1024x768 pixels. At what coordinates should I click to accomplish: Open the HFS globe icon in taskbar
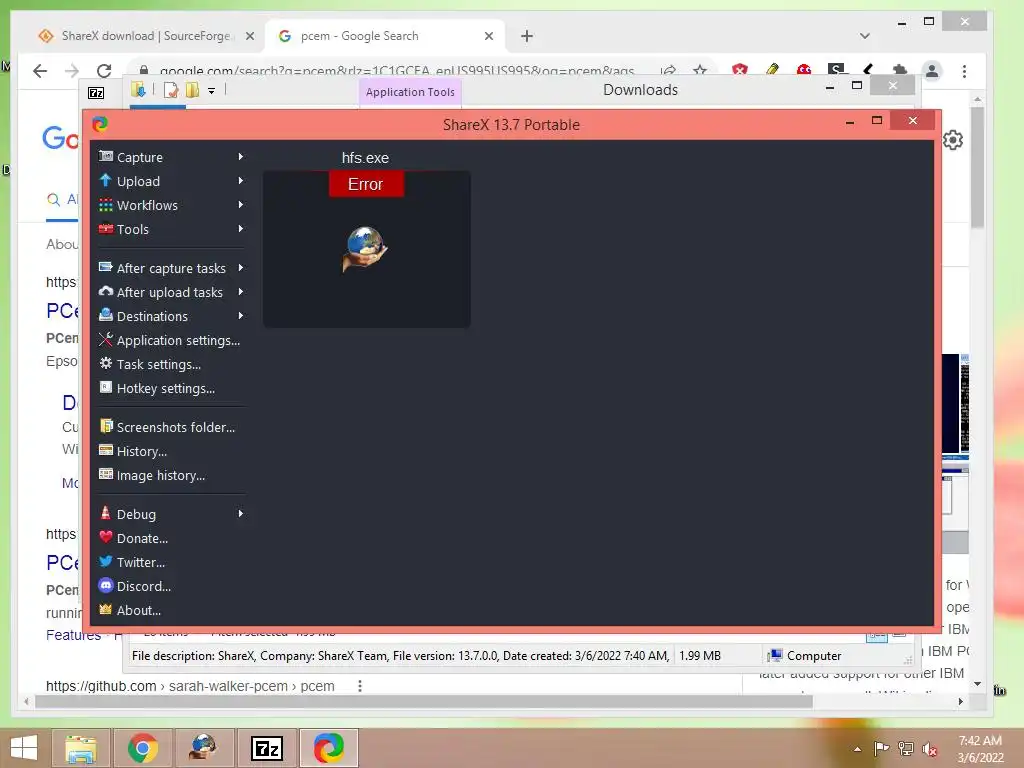pos(204,748)
